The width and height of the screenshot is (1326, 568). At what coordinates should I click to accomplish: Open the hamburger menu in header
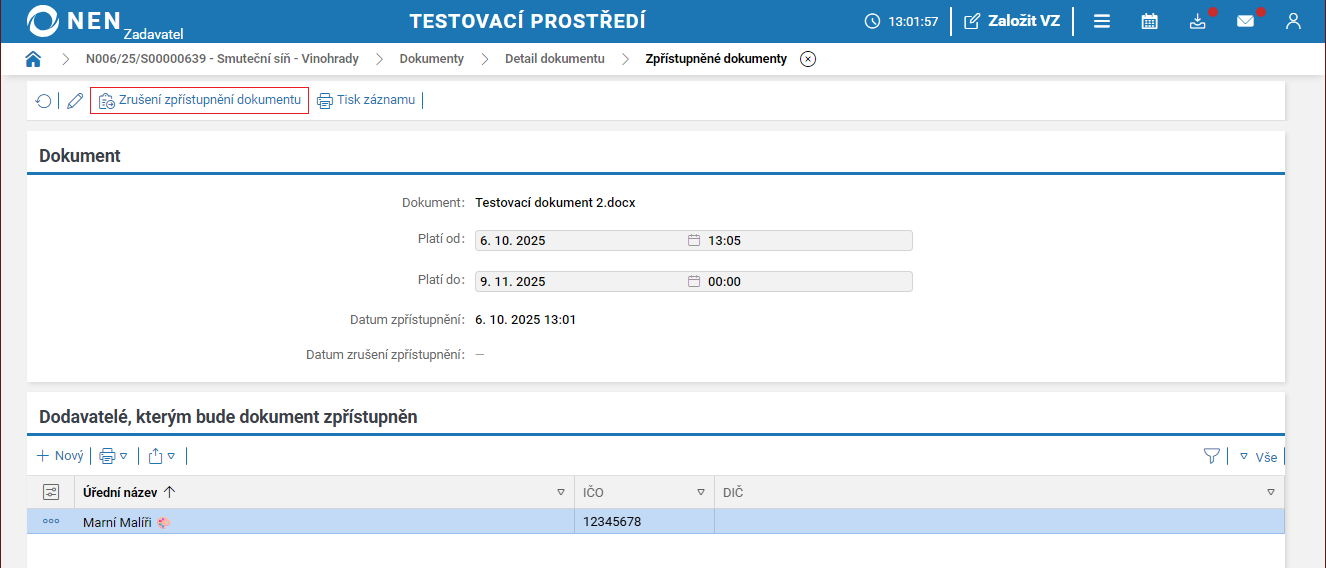tap(1102, 21)
